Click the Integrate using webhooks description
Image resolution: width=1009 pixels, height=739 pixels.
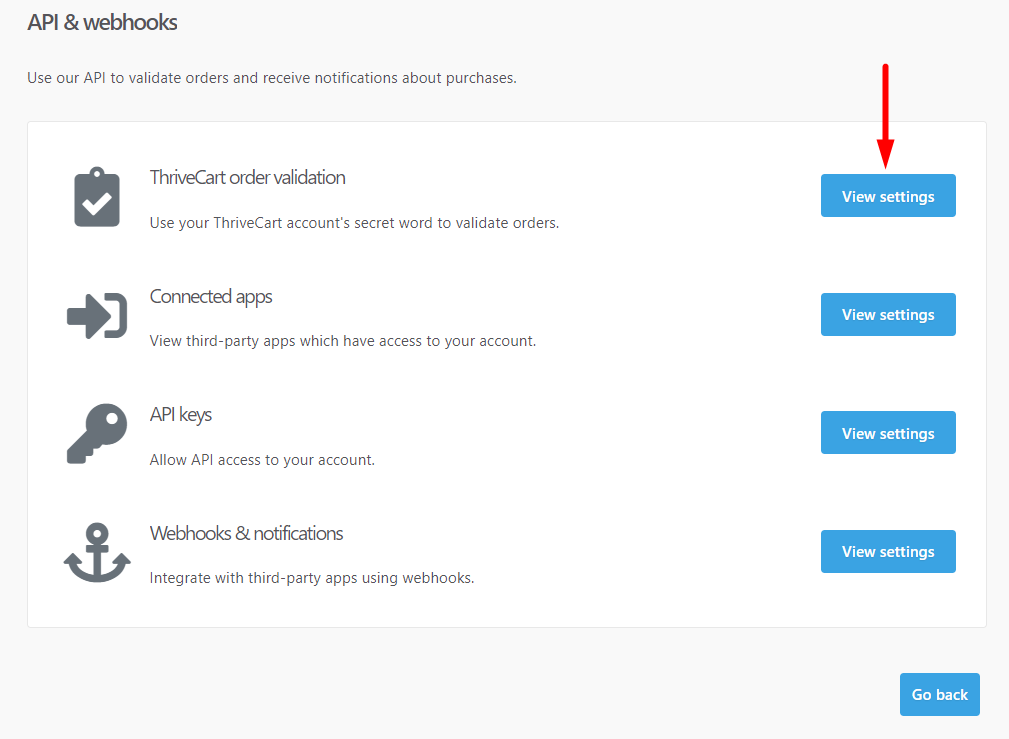coord(312,578)
